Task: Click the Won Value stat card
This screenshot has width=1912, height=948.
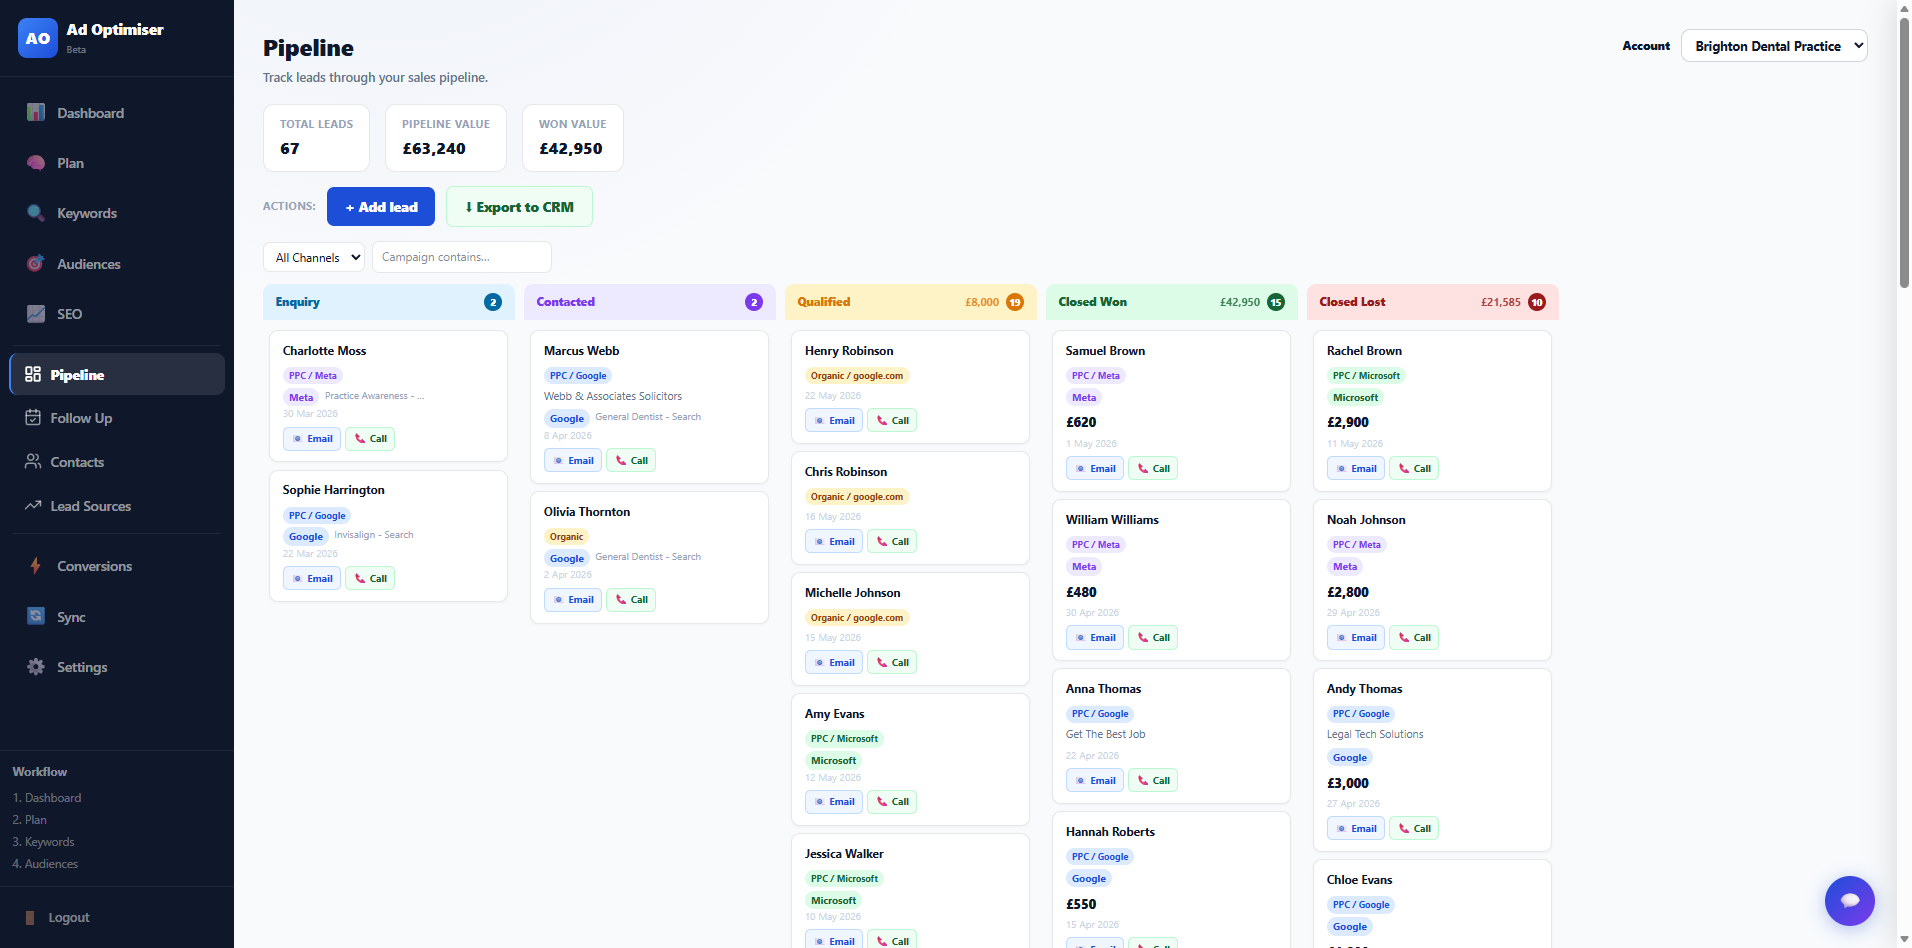Action: click(x=573, y=138)
